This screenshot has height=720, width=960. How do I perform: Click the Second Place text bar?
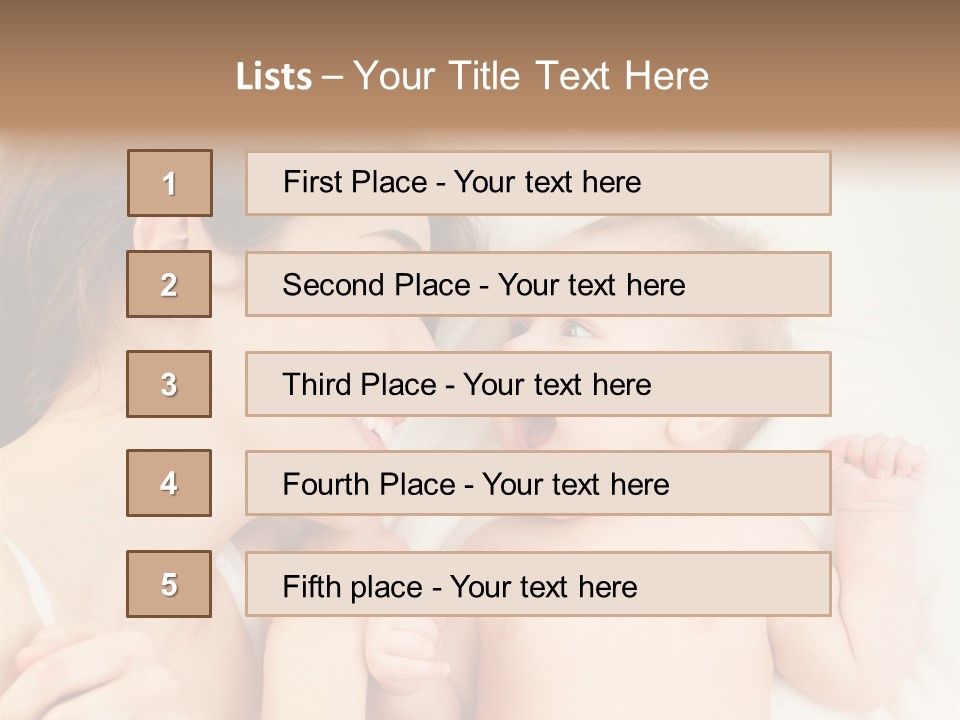[x=538, y=284]
